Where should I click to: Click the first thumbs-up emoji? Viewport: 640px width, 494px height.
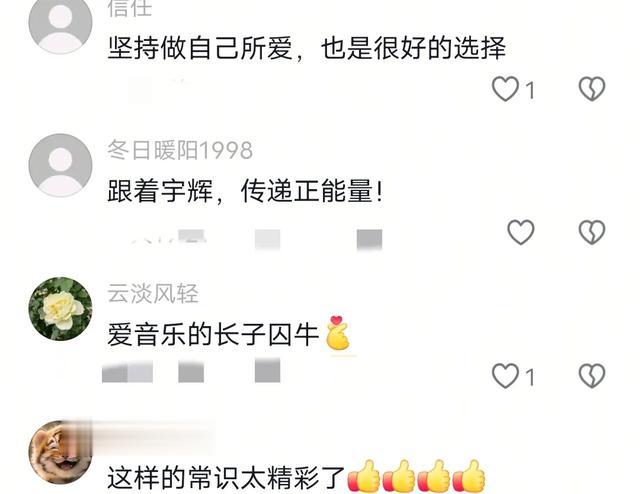click(x=363, y=476)
